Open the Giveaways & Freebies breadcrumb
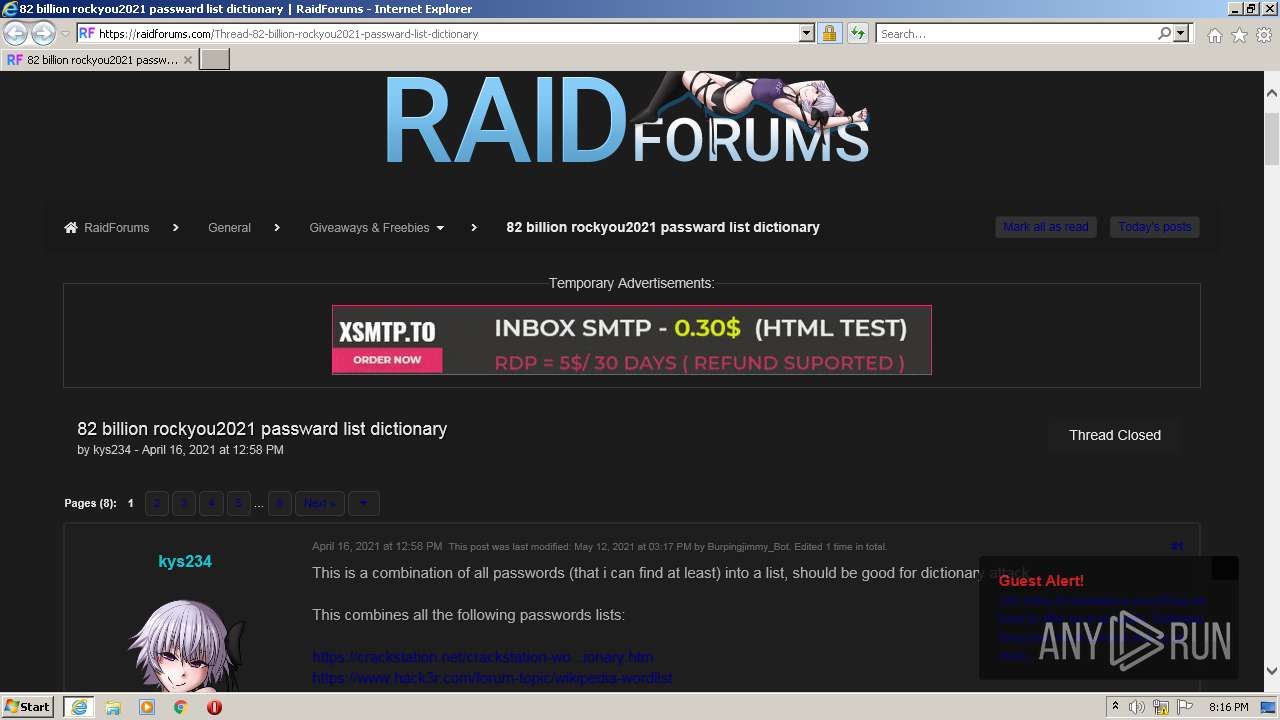Viewport: 1280px width, 720px height. pos(369,228)
